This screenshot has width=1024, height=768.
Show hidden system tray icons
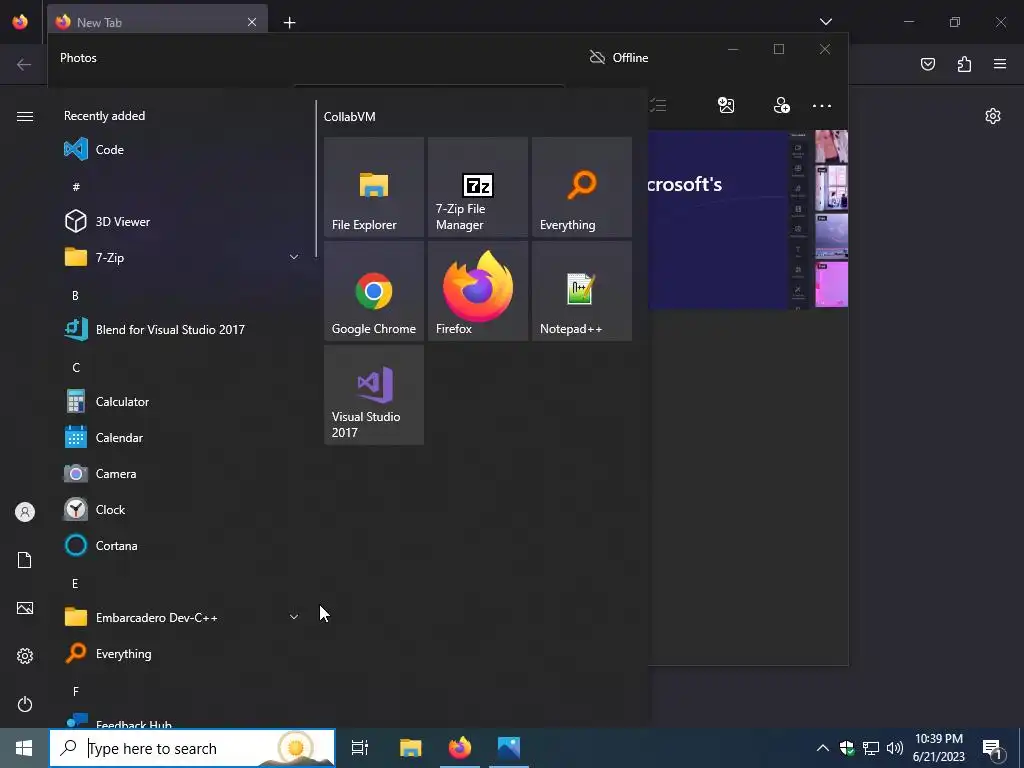coord(823,748)
